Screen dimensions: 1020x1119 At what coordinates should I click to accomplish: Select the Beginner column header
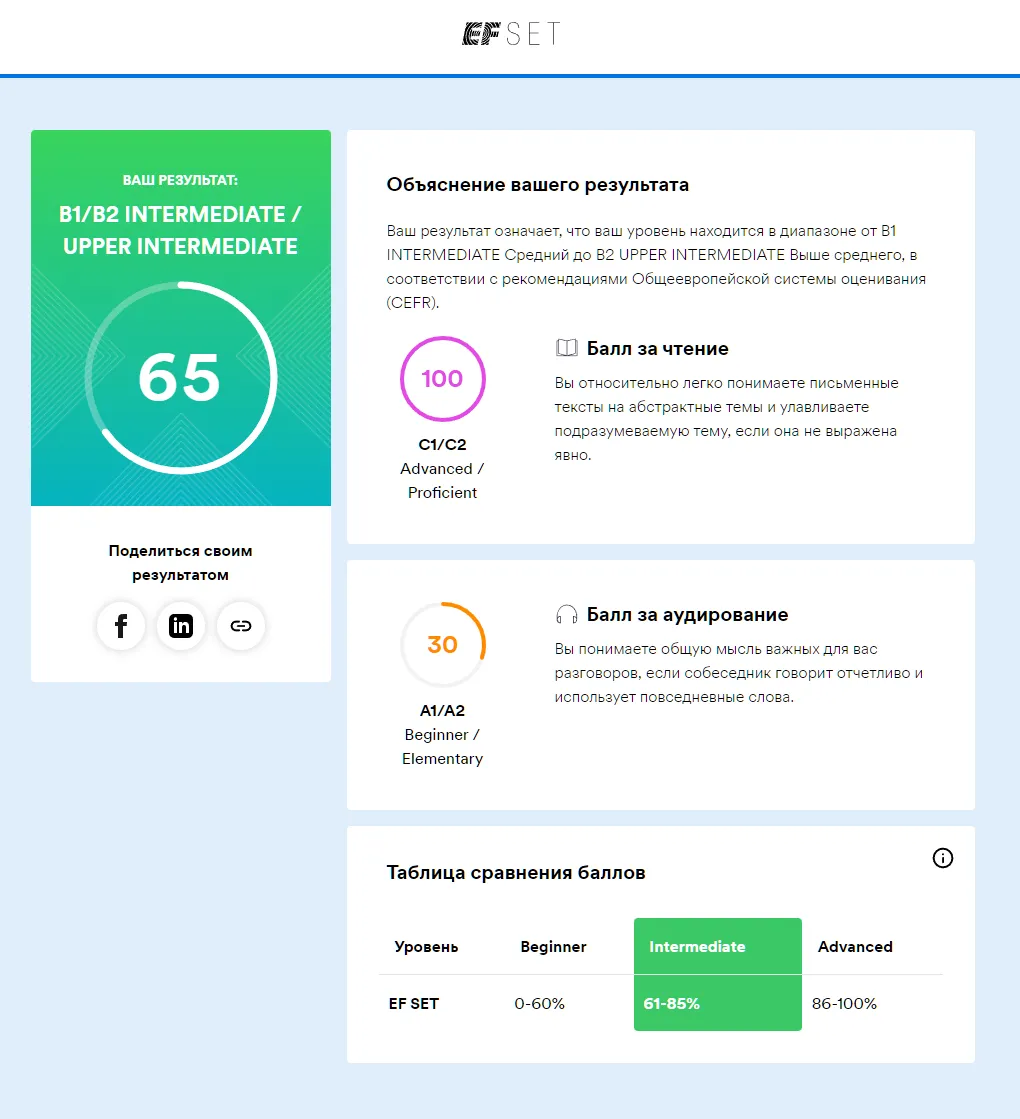point(553,946)
